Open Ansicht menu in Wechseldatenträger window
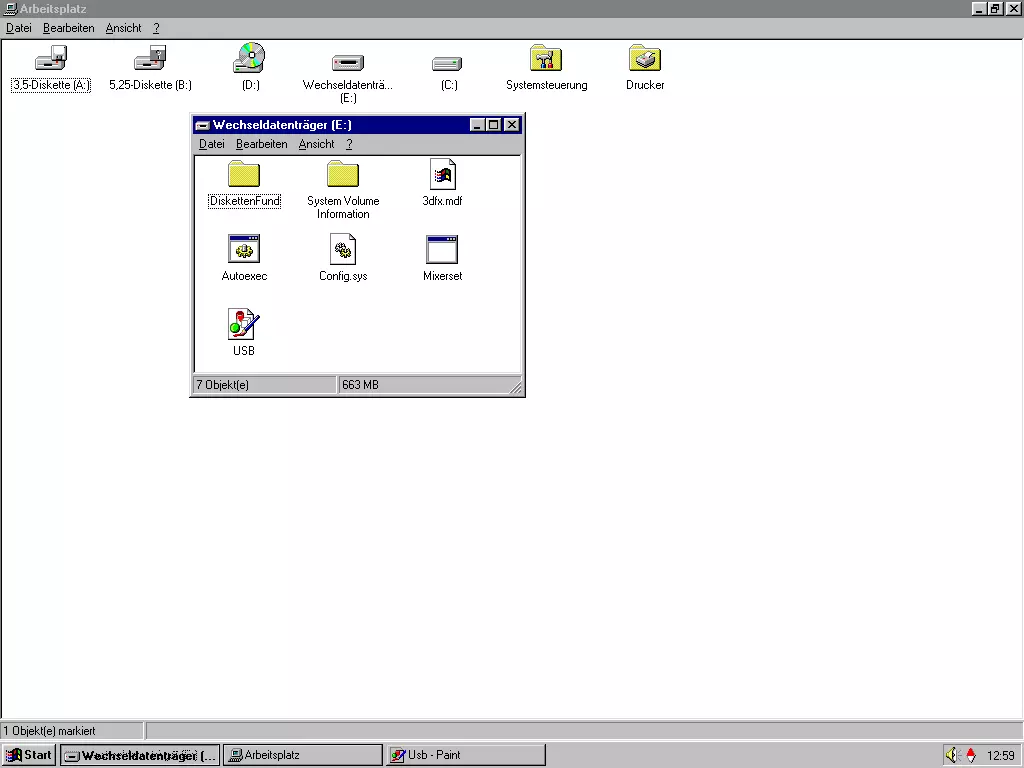The image size is (1024, 768). pyautogui.click(x=316, y=144)
